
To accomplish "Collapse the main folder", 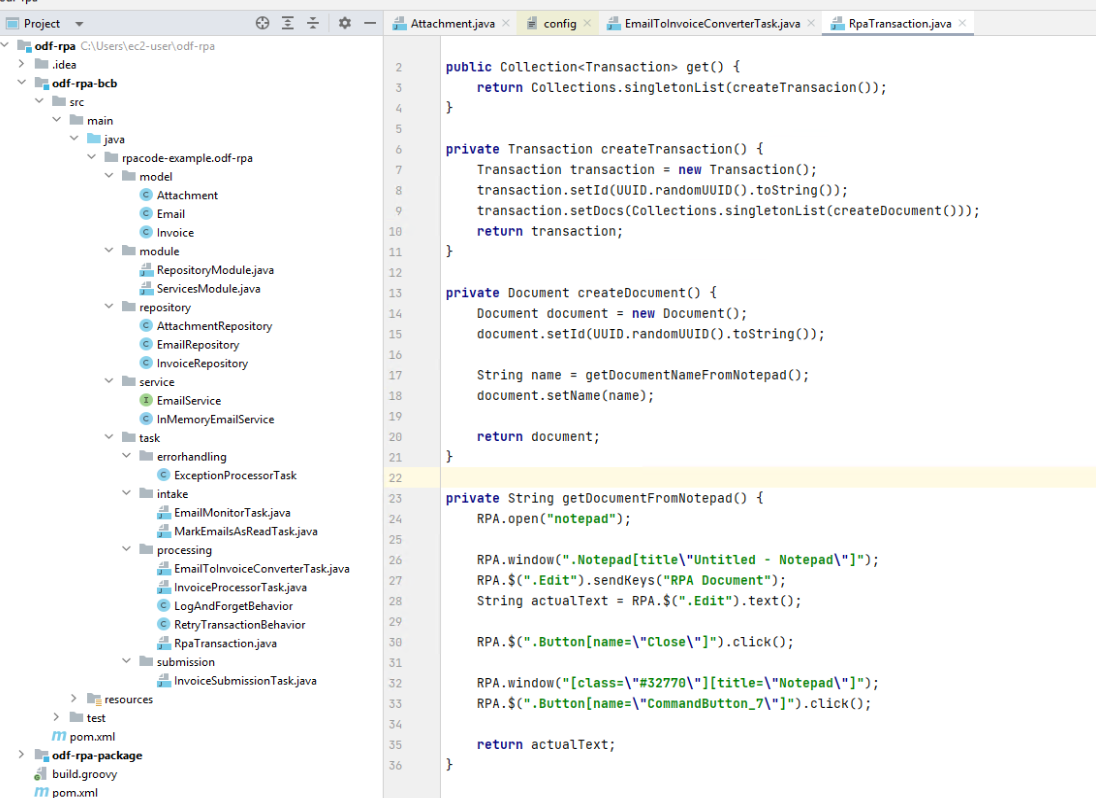I will coord(57,119).
